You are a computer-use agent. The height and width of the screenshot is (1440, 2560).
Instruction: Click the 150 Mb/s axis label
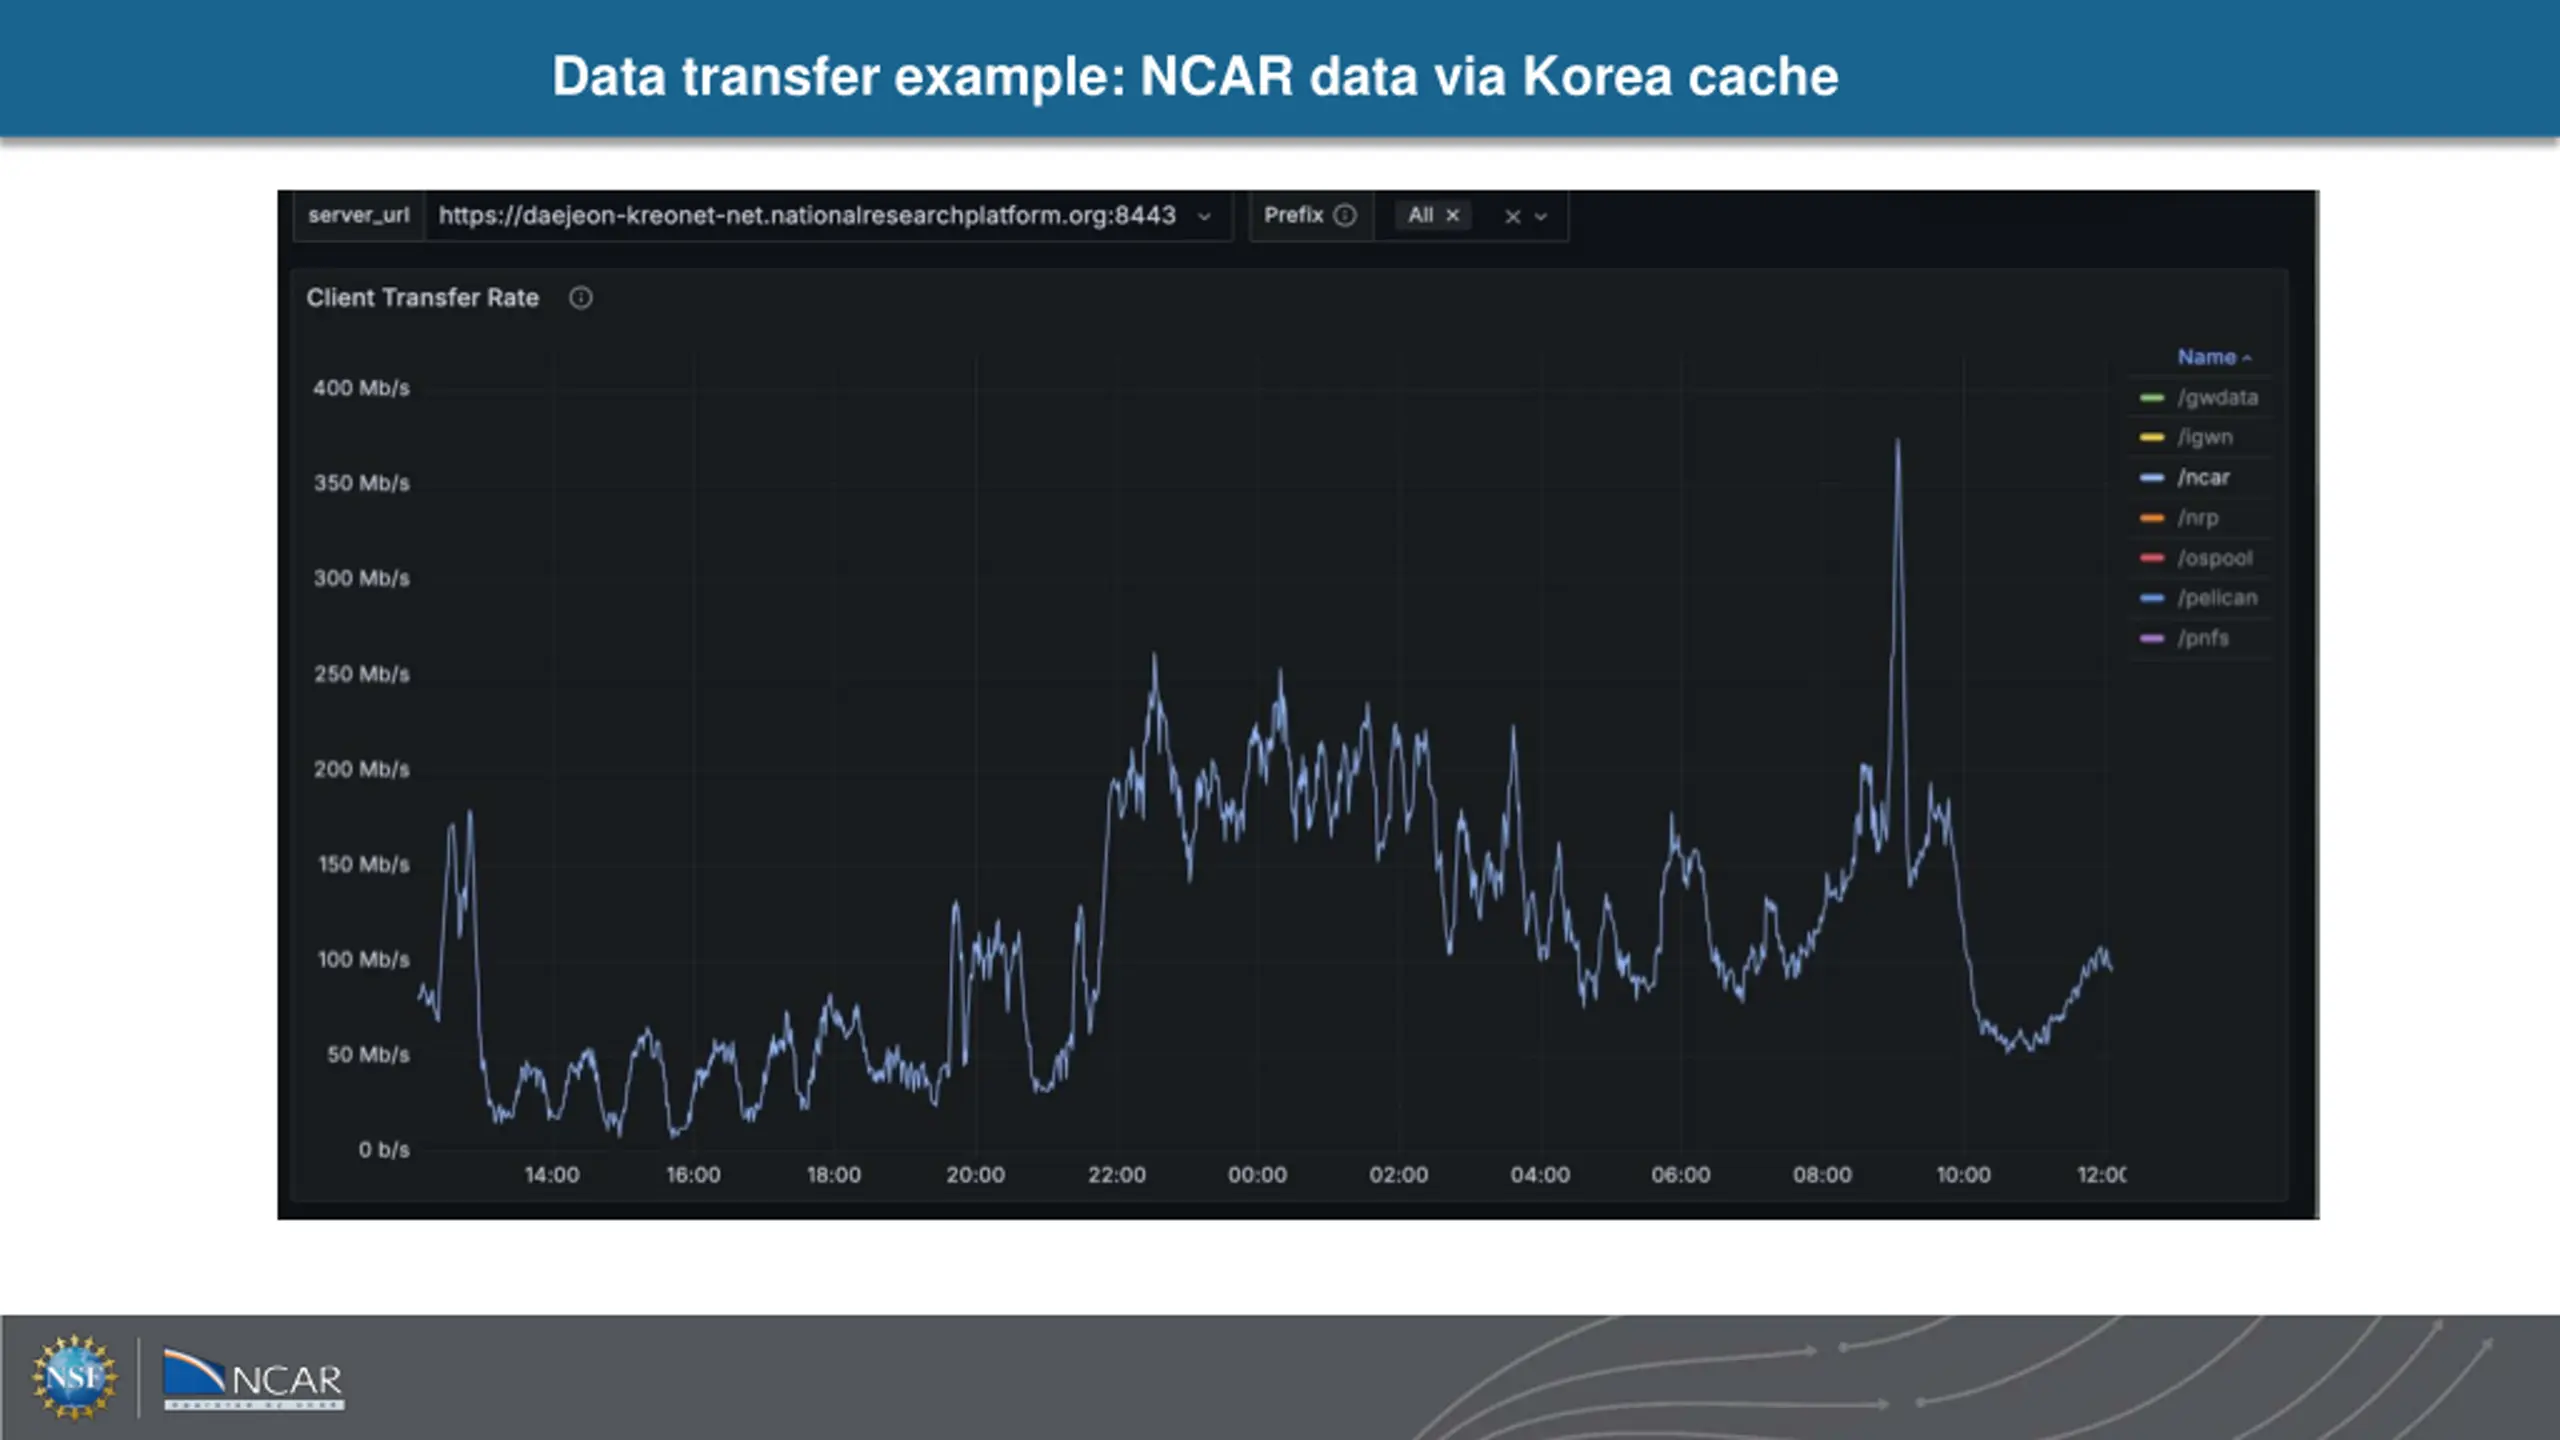(364, 864)
